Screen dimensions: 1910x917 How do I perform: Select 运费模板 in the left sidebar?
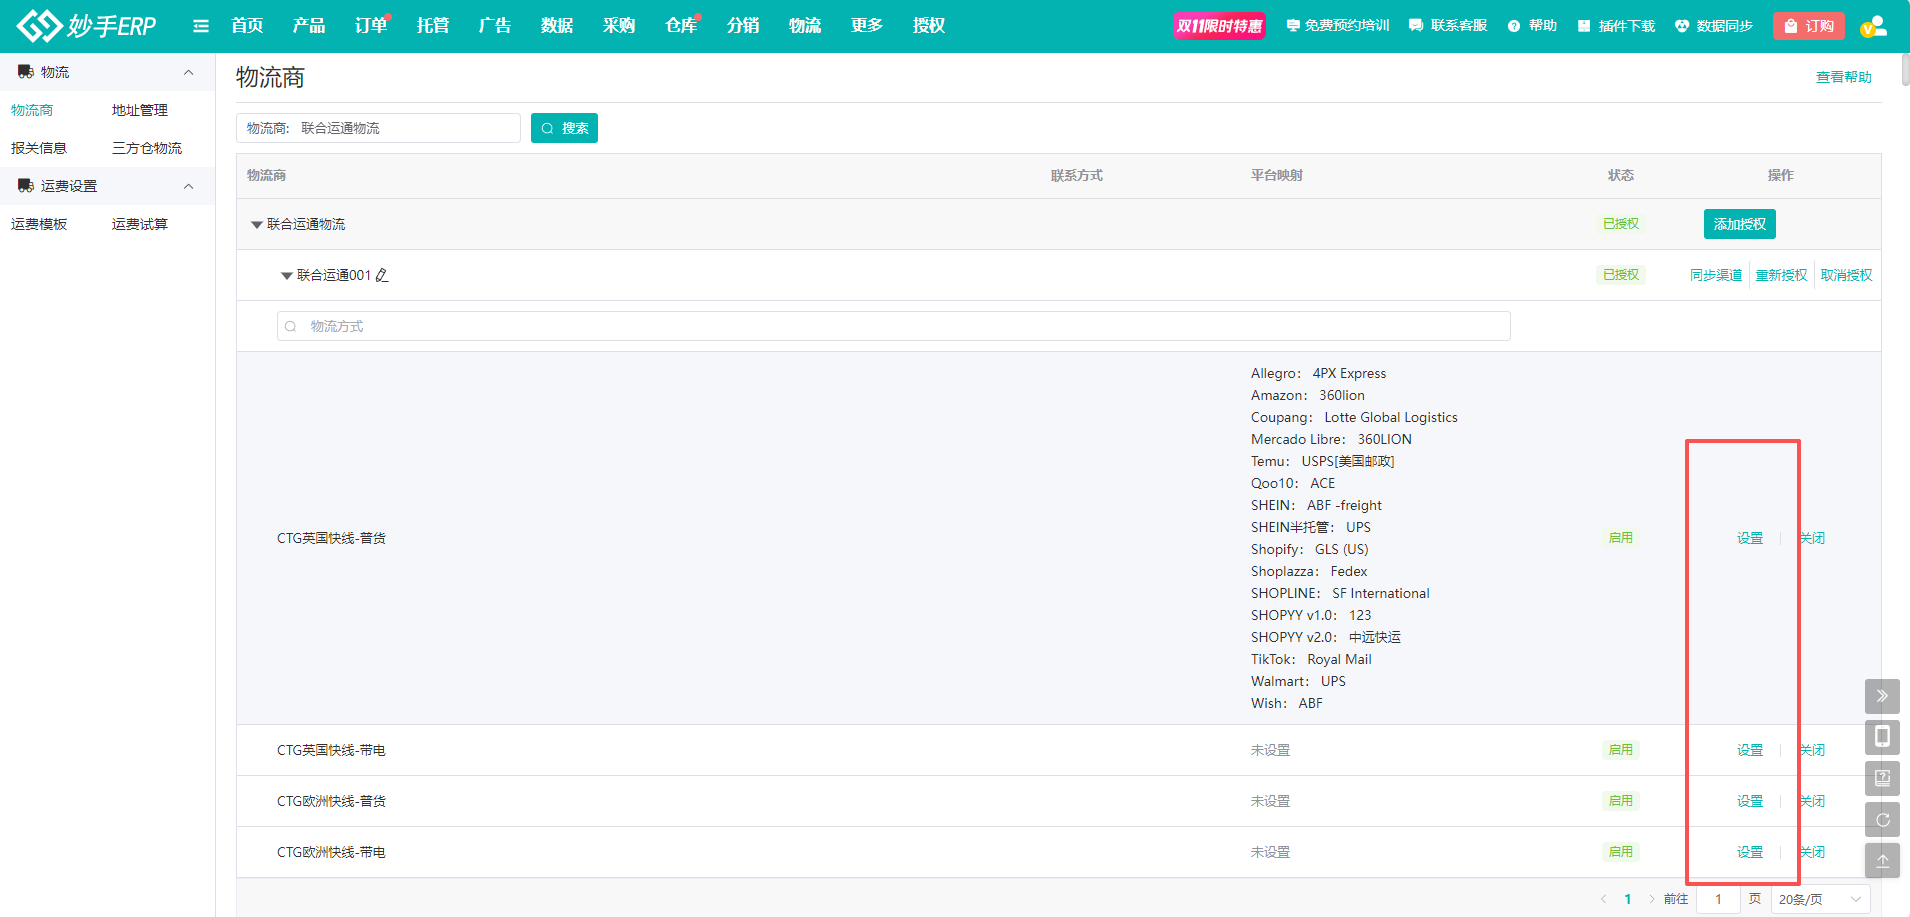pyautogui.click(x=39, y=224)
